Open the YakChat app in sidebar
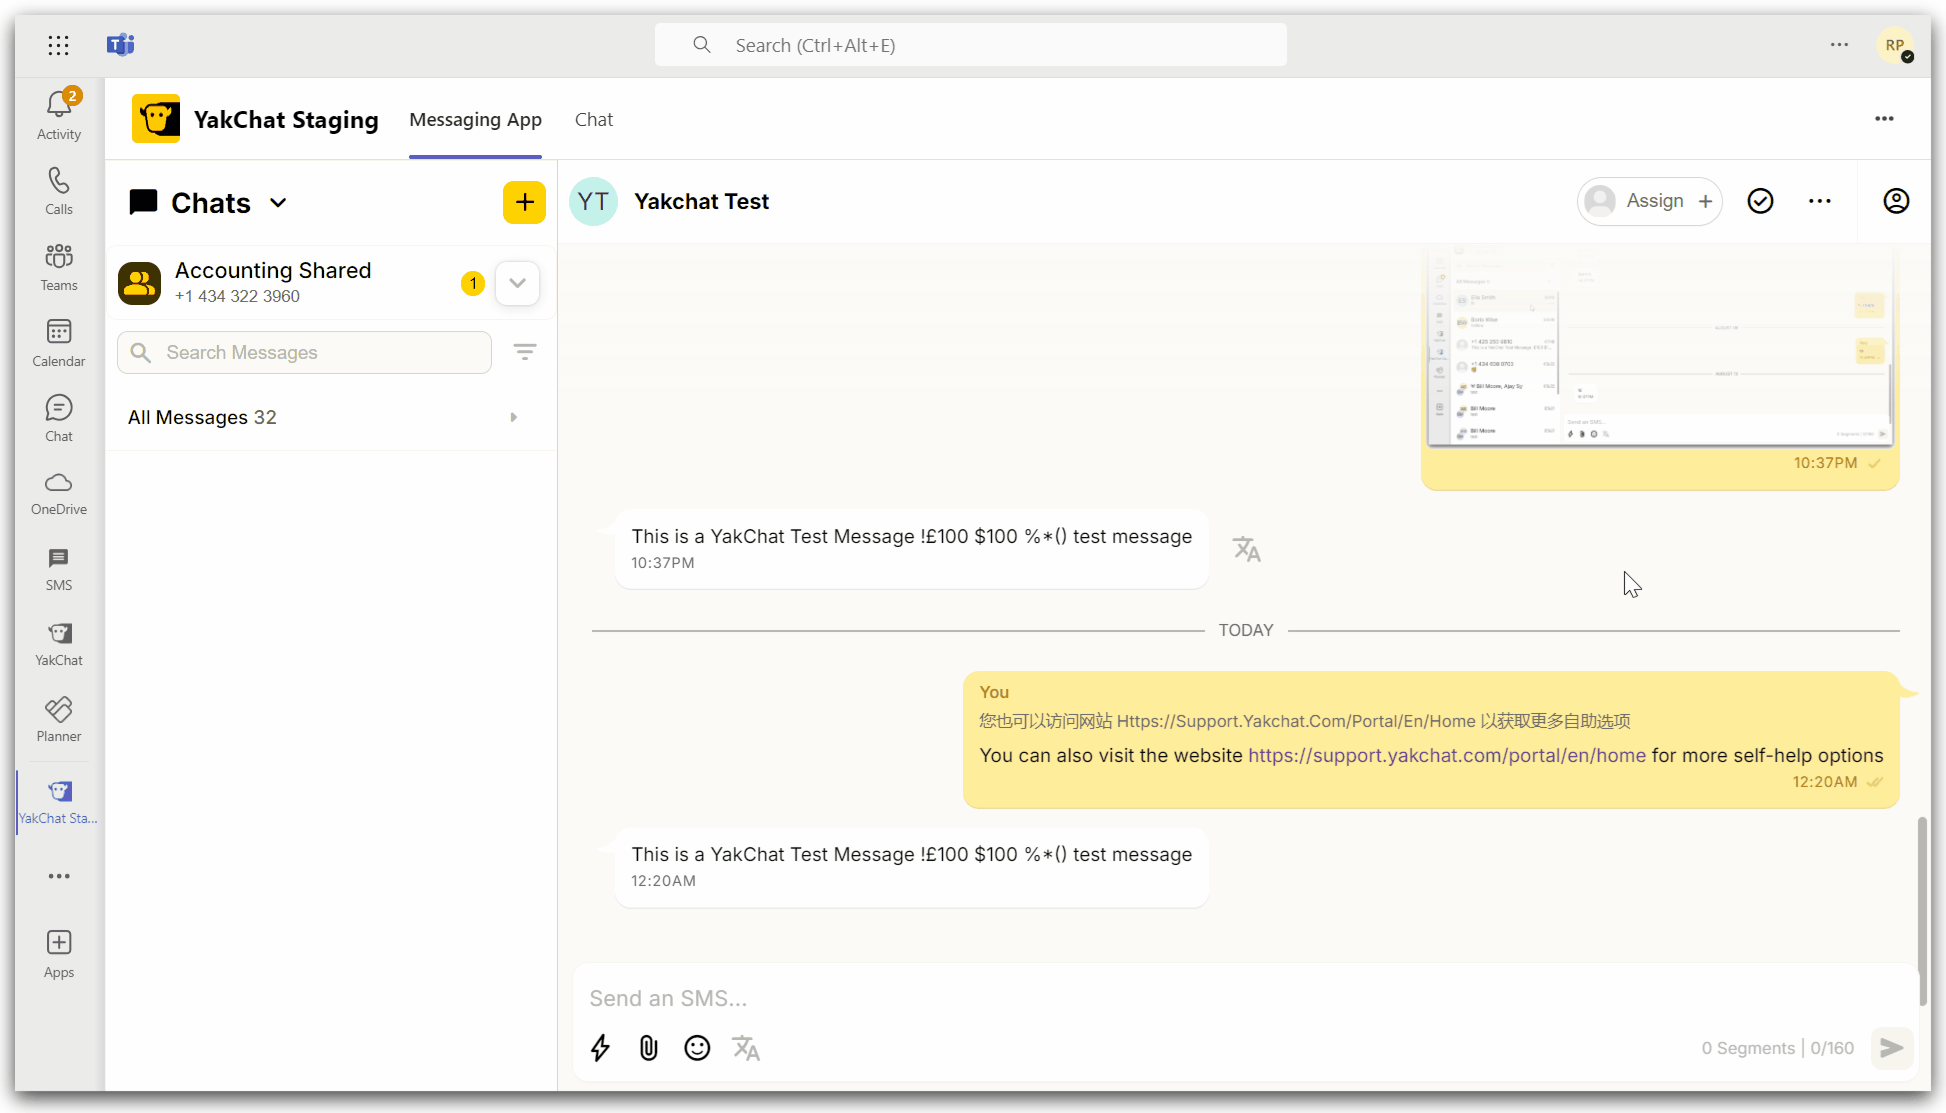Image resolution: width=1946 pixels, height=1113 pixels. pos(59,645)
